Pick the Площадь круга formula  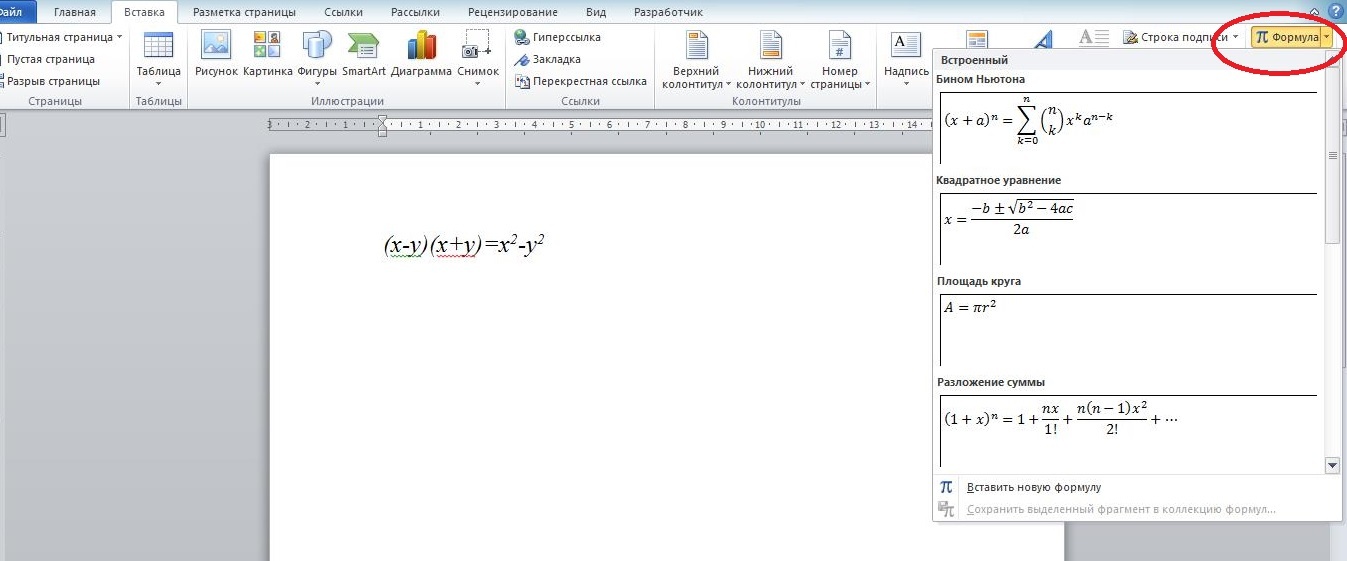point(1128,329)
